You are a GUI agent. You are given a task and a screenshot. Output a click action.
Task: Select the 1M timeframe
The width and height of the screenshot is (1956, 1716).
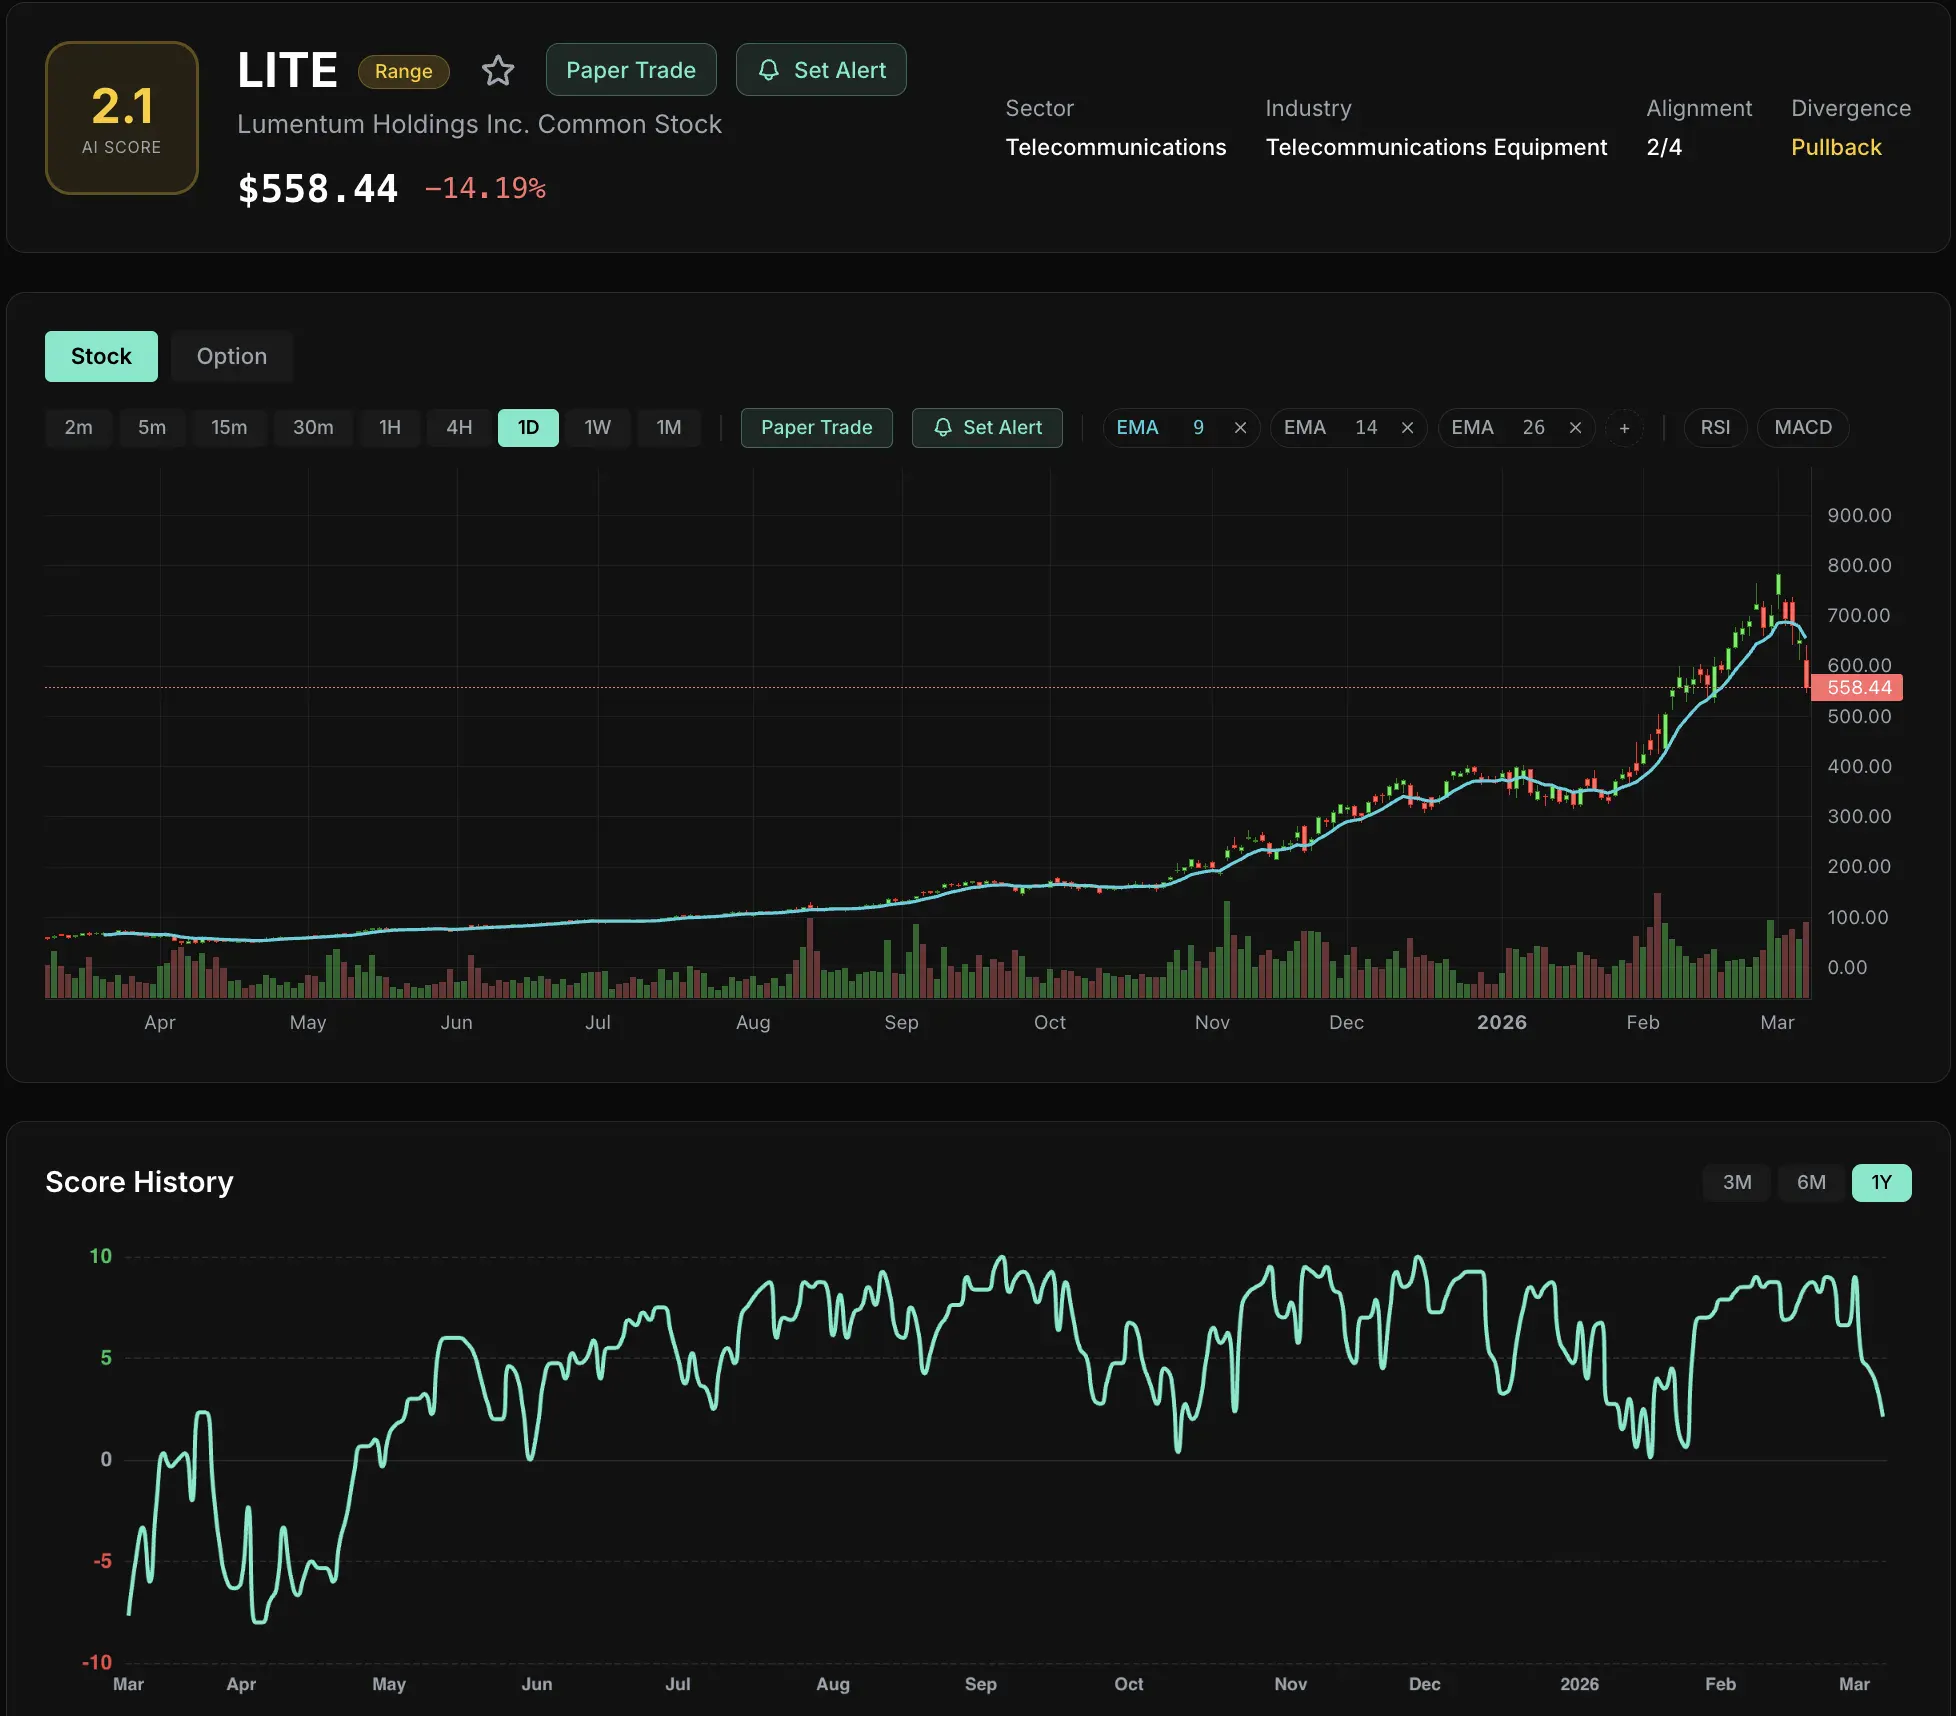(669, 428)
